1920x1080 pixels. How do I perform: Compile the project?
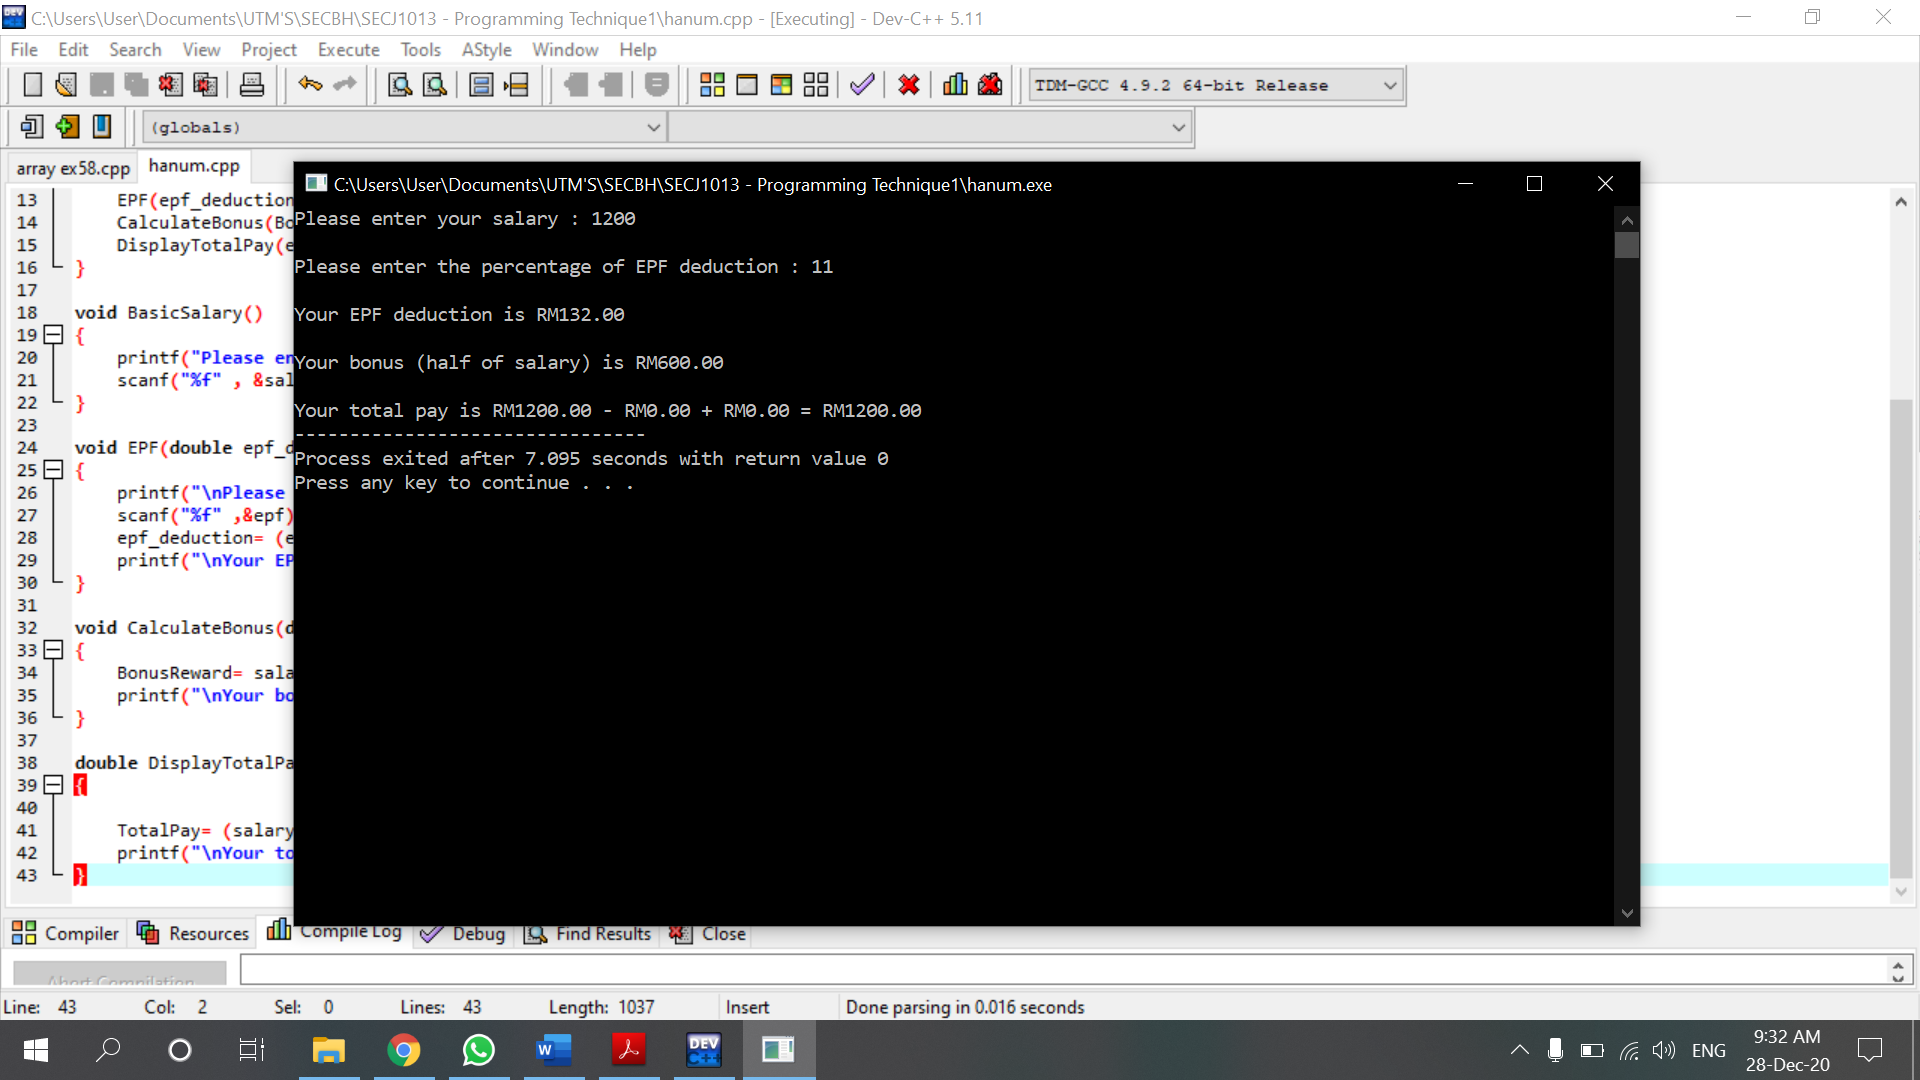pyautogui.click(x=712, y=85)
